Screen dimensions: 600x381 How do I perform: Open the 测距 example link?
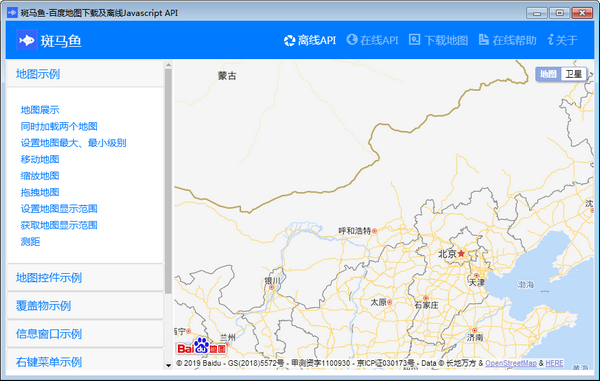click(30, 242)
